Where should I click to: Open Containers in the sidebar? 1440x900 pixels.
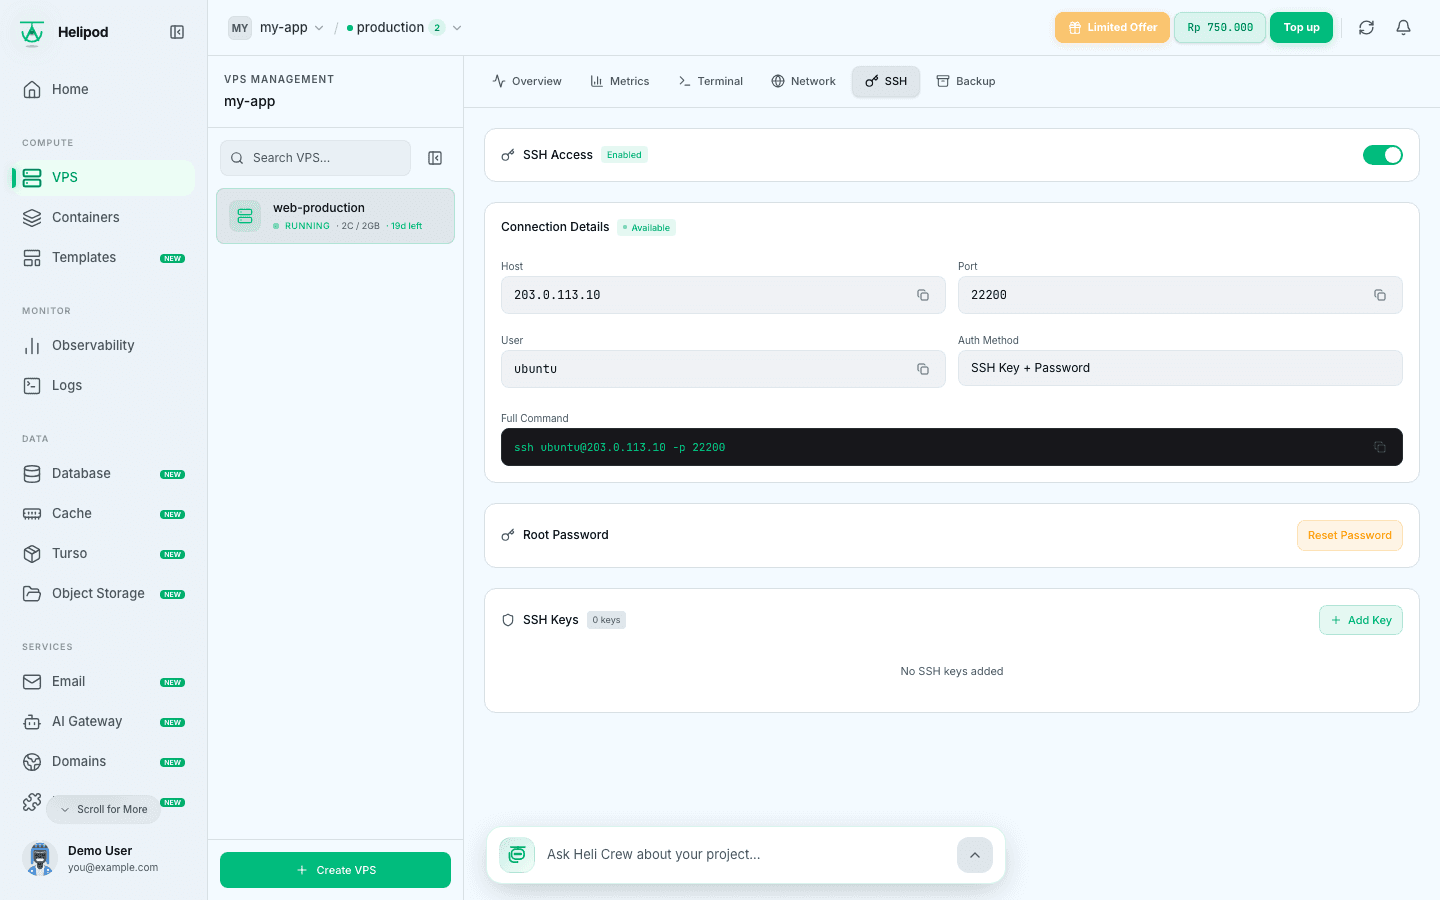pos(104,217)
